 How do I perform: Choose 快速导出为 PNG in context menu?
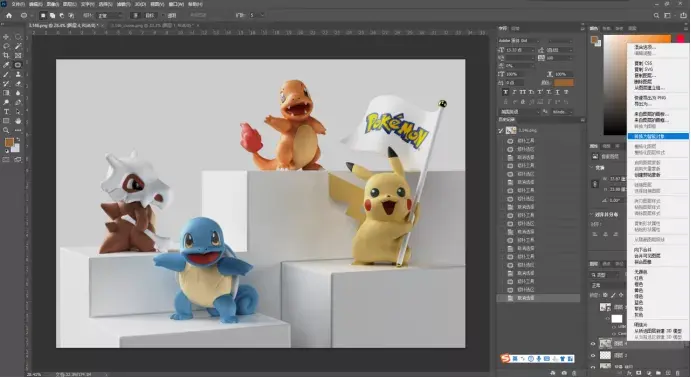(650, 98)
